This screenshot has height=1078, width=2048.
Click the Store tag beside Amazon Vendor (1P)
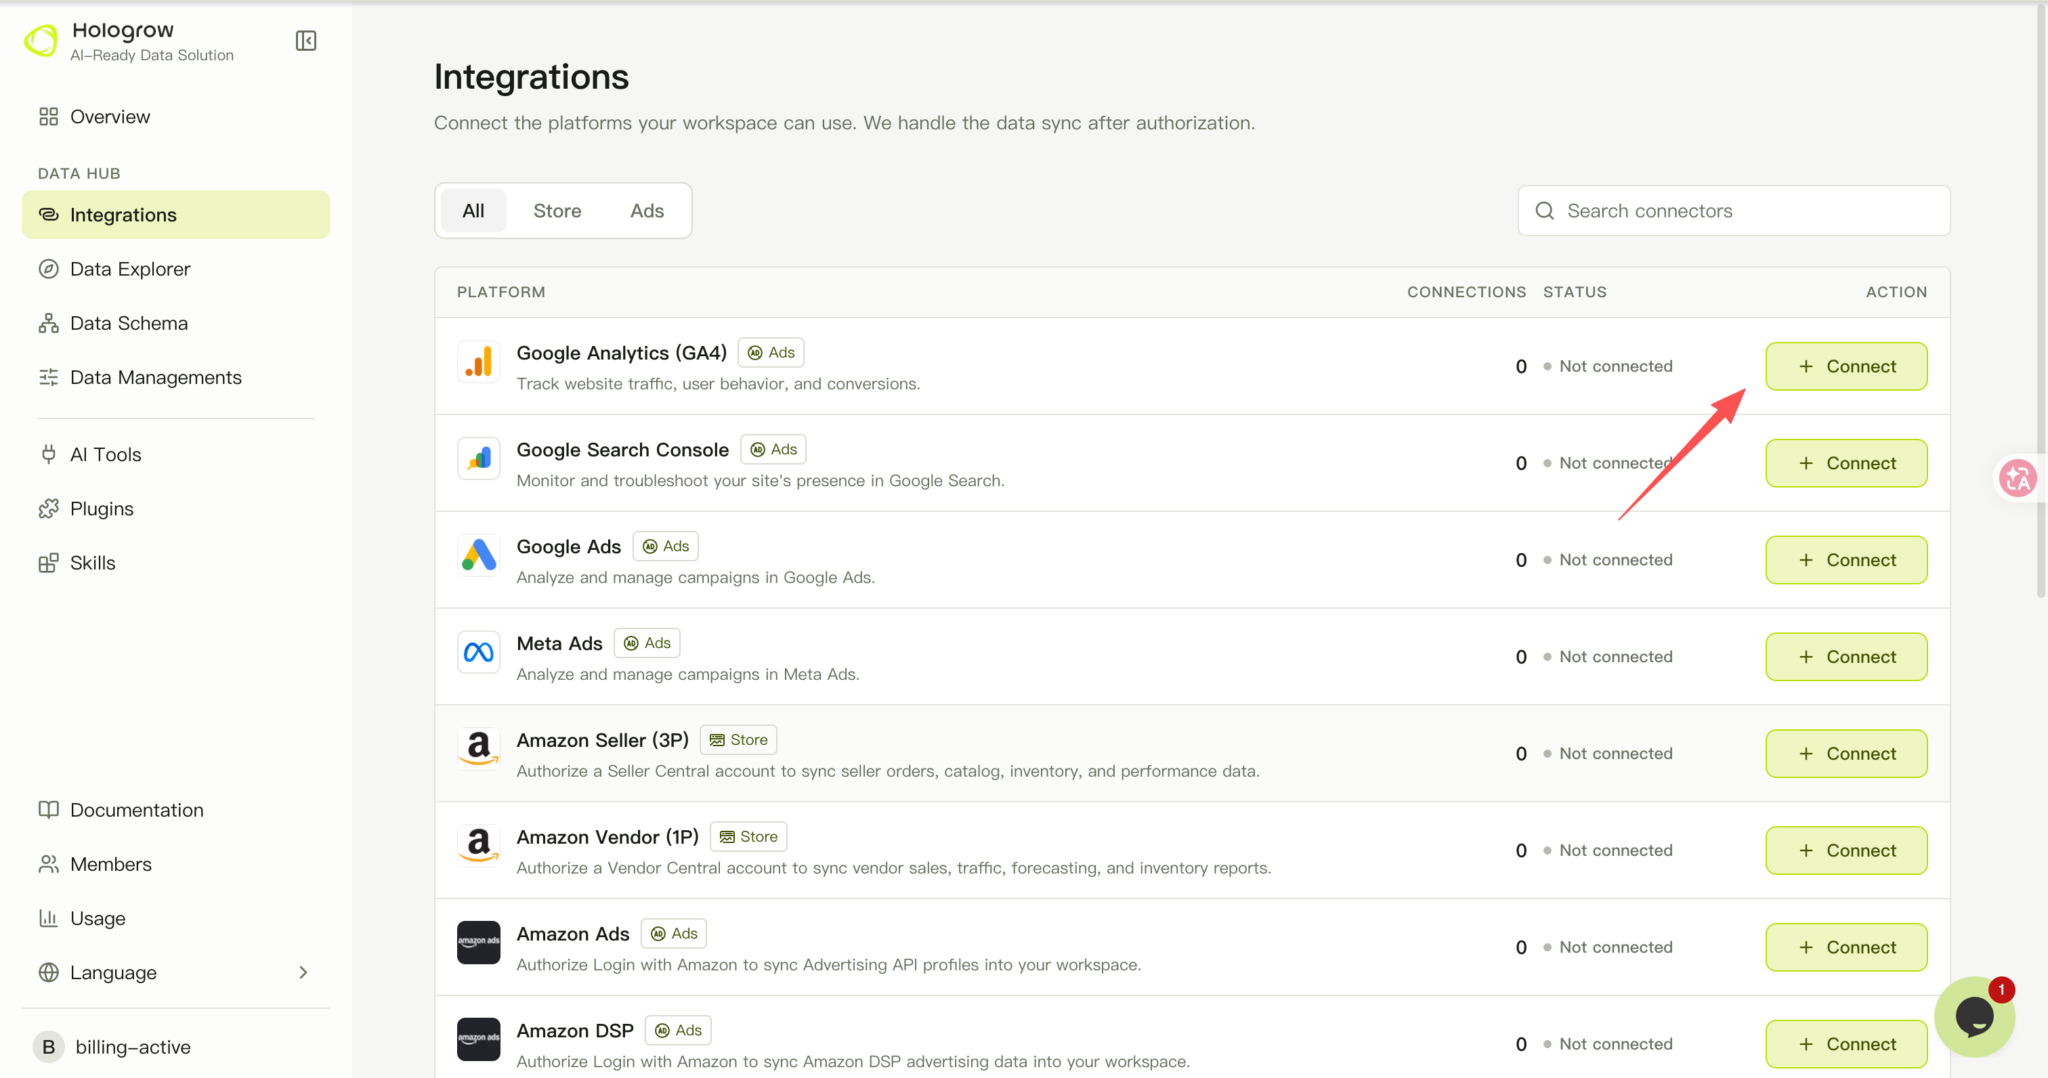click(749, 837)
